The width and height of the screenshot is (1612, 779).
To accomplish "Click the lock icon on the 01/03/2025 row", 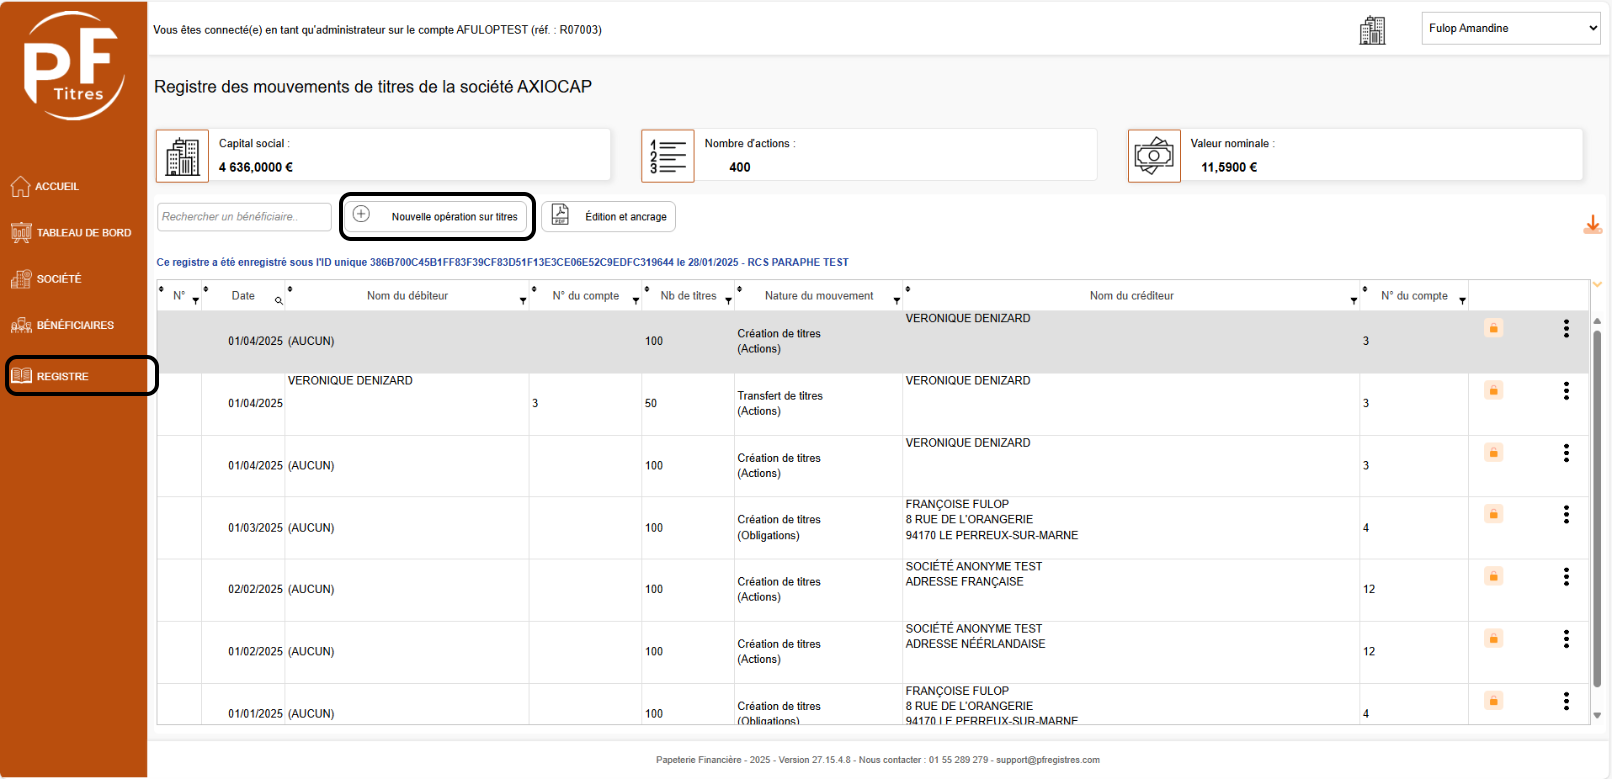I will (1493, 514).
